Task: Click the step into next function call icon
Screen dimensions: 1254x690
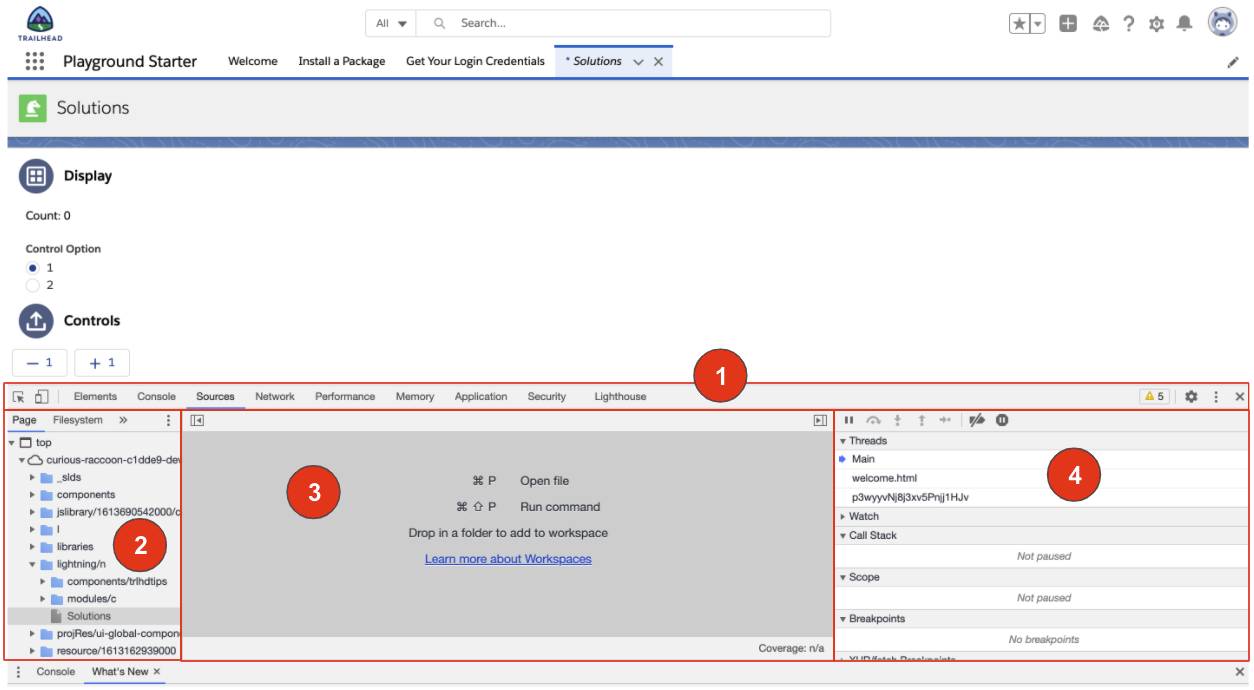Action: click(x=897, y=420)
